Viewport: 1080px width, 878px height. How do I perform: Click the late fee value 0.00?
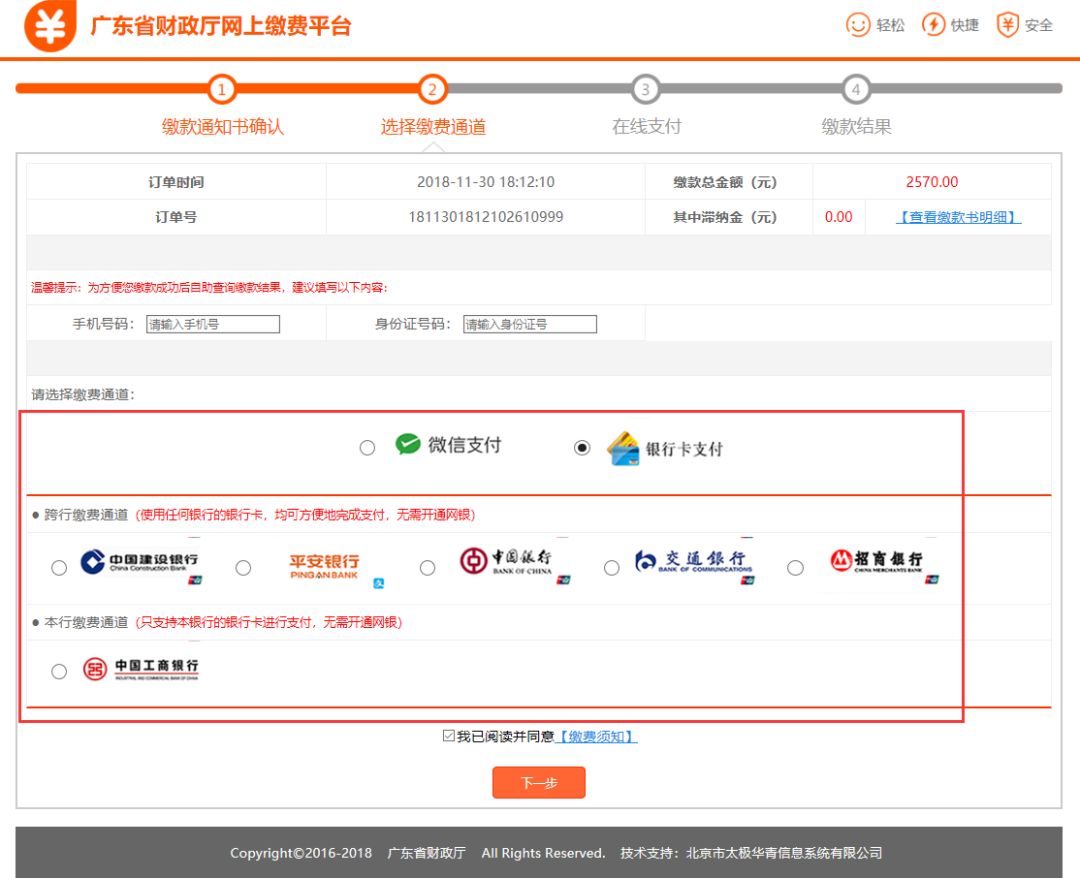pos(838,217)
